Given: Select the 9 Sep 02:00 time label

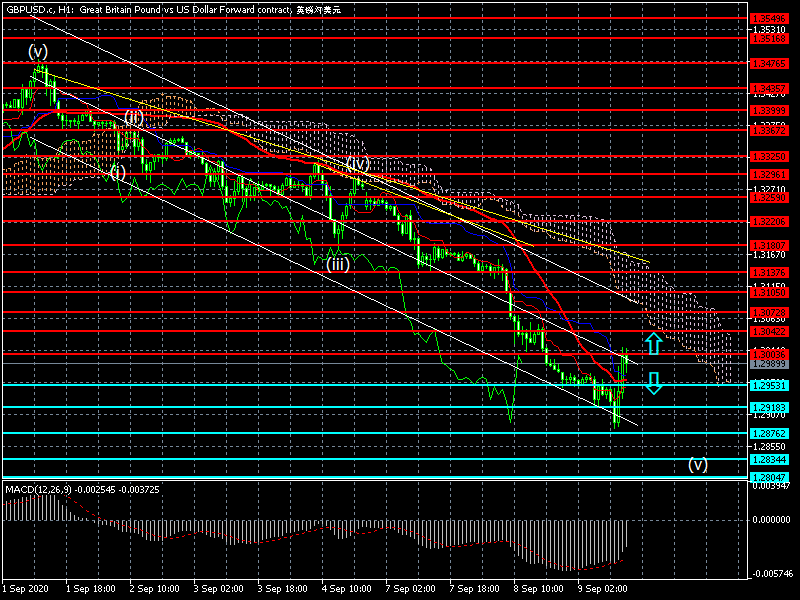Looking at the screenshot, I should pos(603,588).
